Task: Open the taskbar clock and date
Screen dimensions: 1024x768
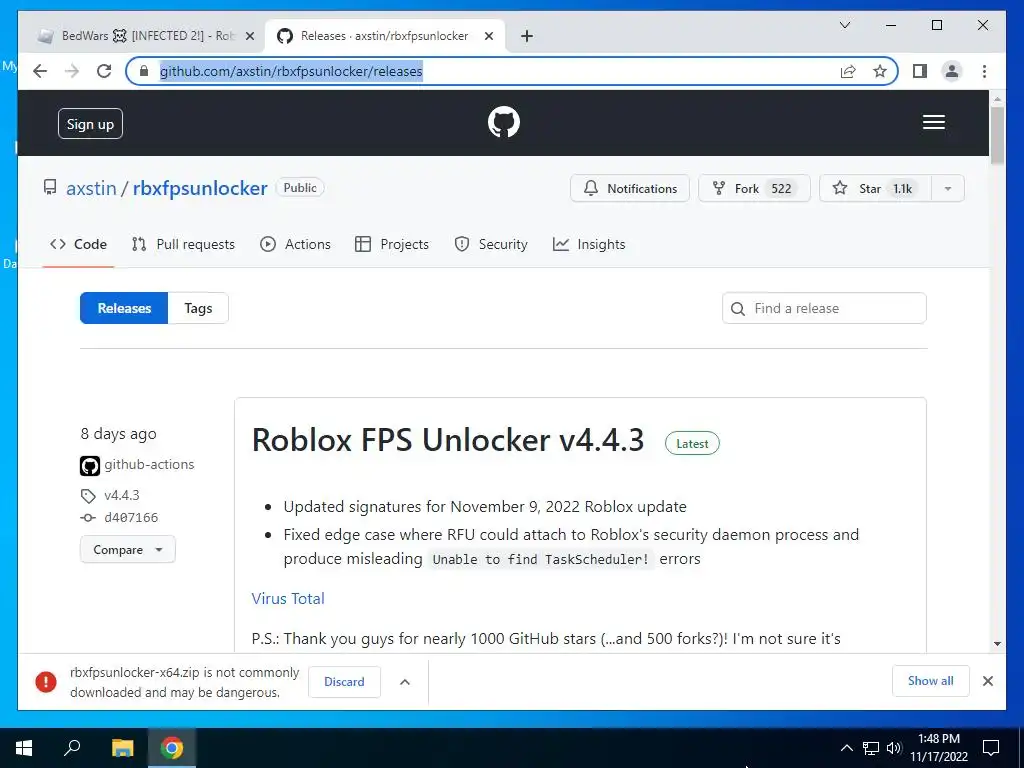Action: click(x=939, y=748)
